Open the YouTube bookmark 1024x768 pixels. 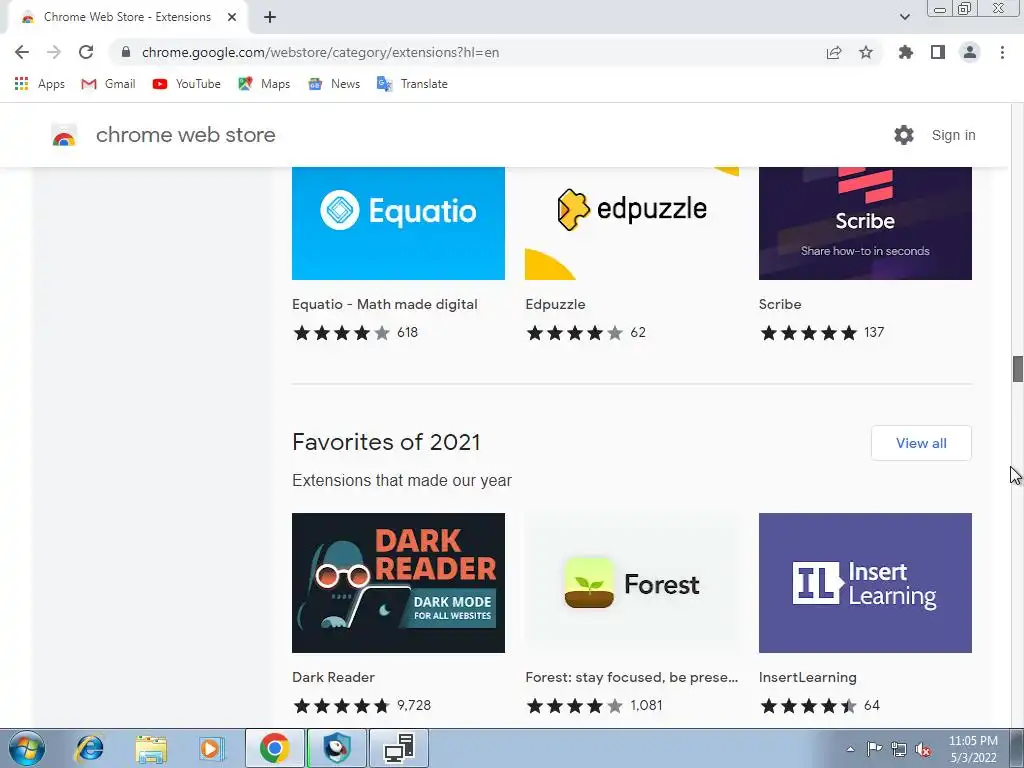(x=187, y=84)
